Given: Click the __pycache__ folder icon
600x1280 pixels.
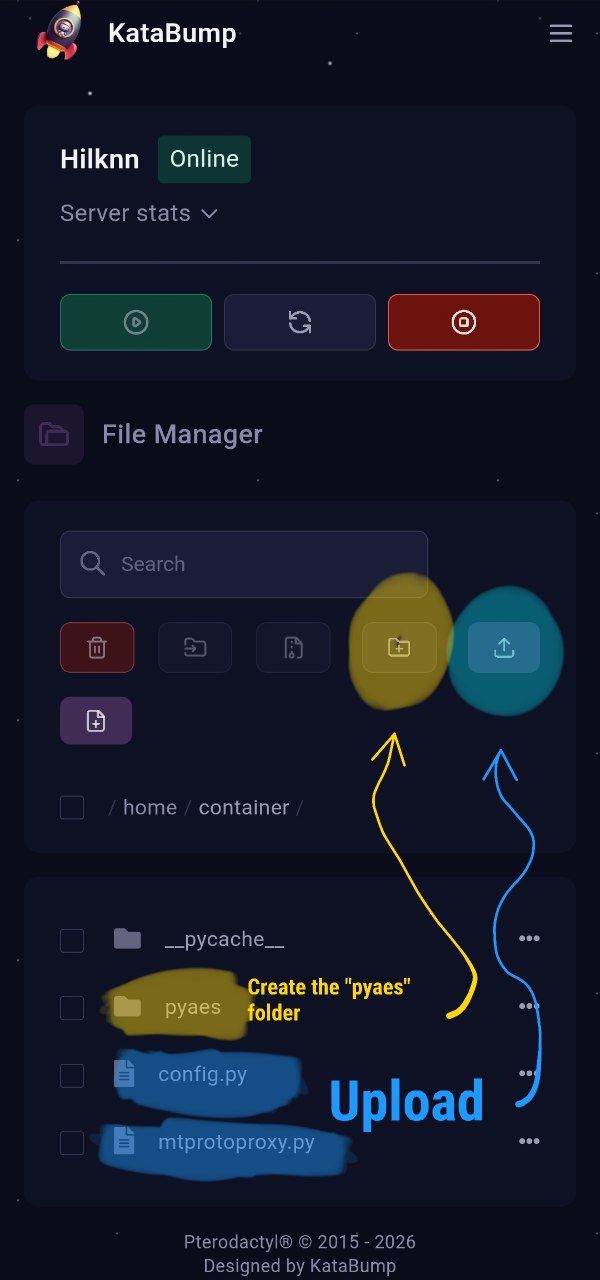Looking at the screenshot, I should pos(127,939).
